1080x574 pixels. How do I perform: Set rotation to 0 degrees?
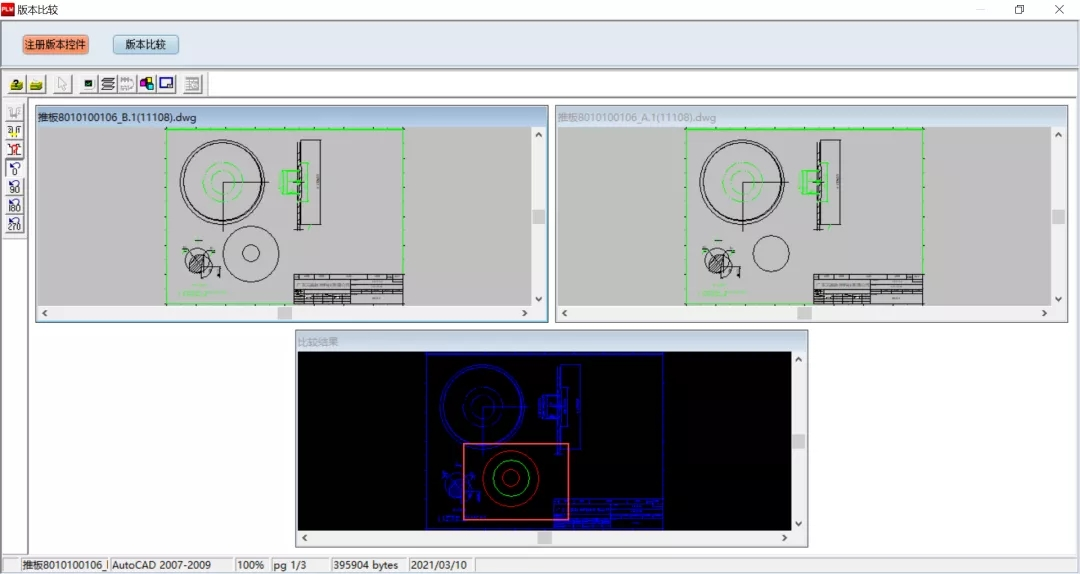tap(14, 168)
